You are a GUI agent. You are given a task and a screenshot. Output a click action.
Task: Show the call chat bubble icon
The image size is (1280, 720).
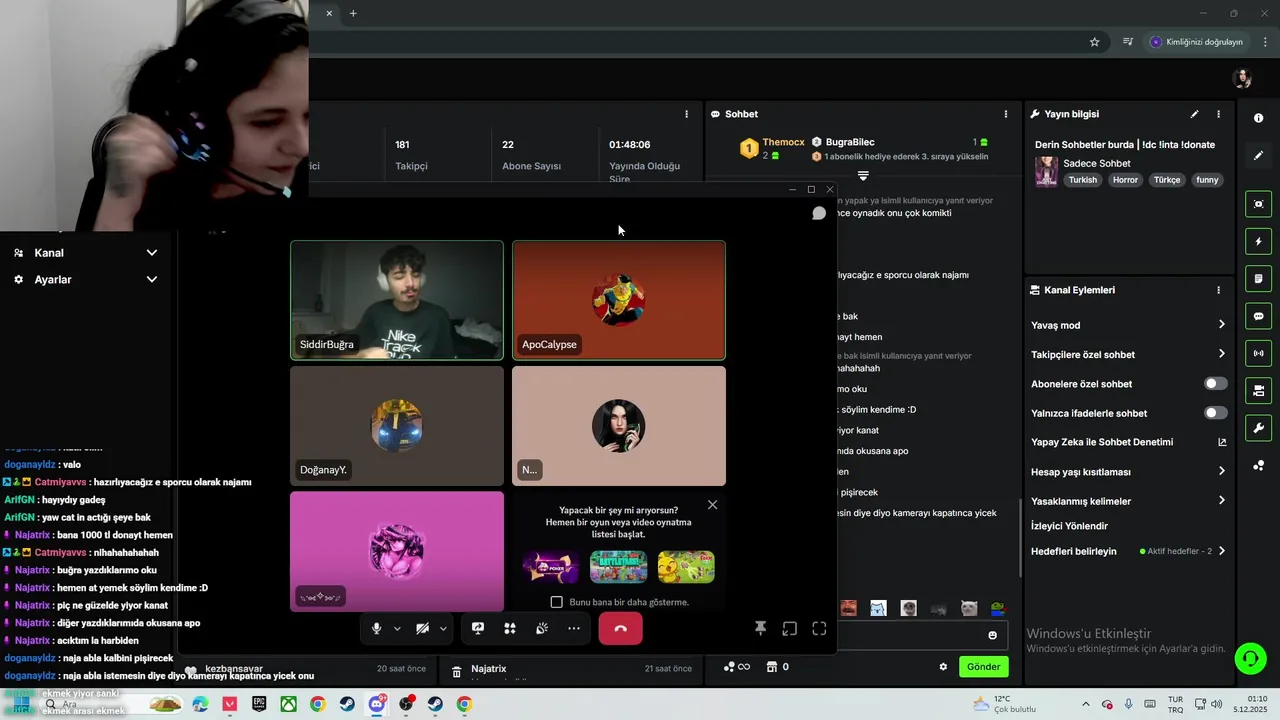(819, 213)
